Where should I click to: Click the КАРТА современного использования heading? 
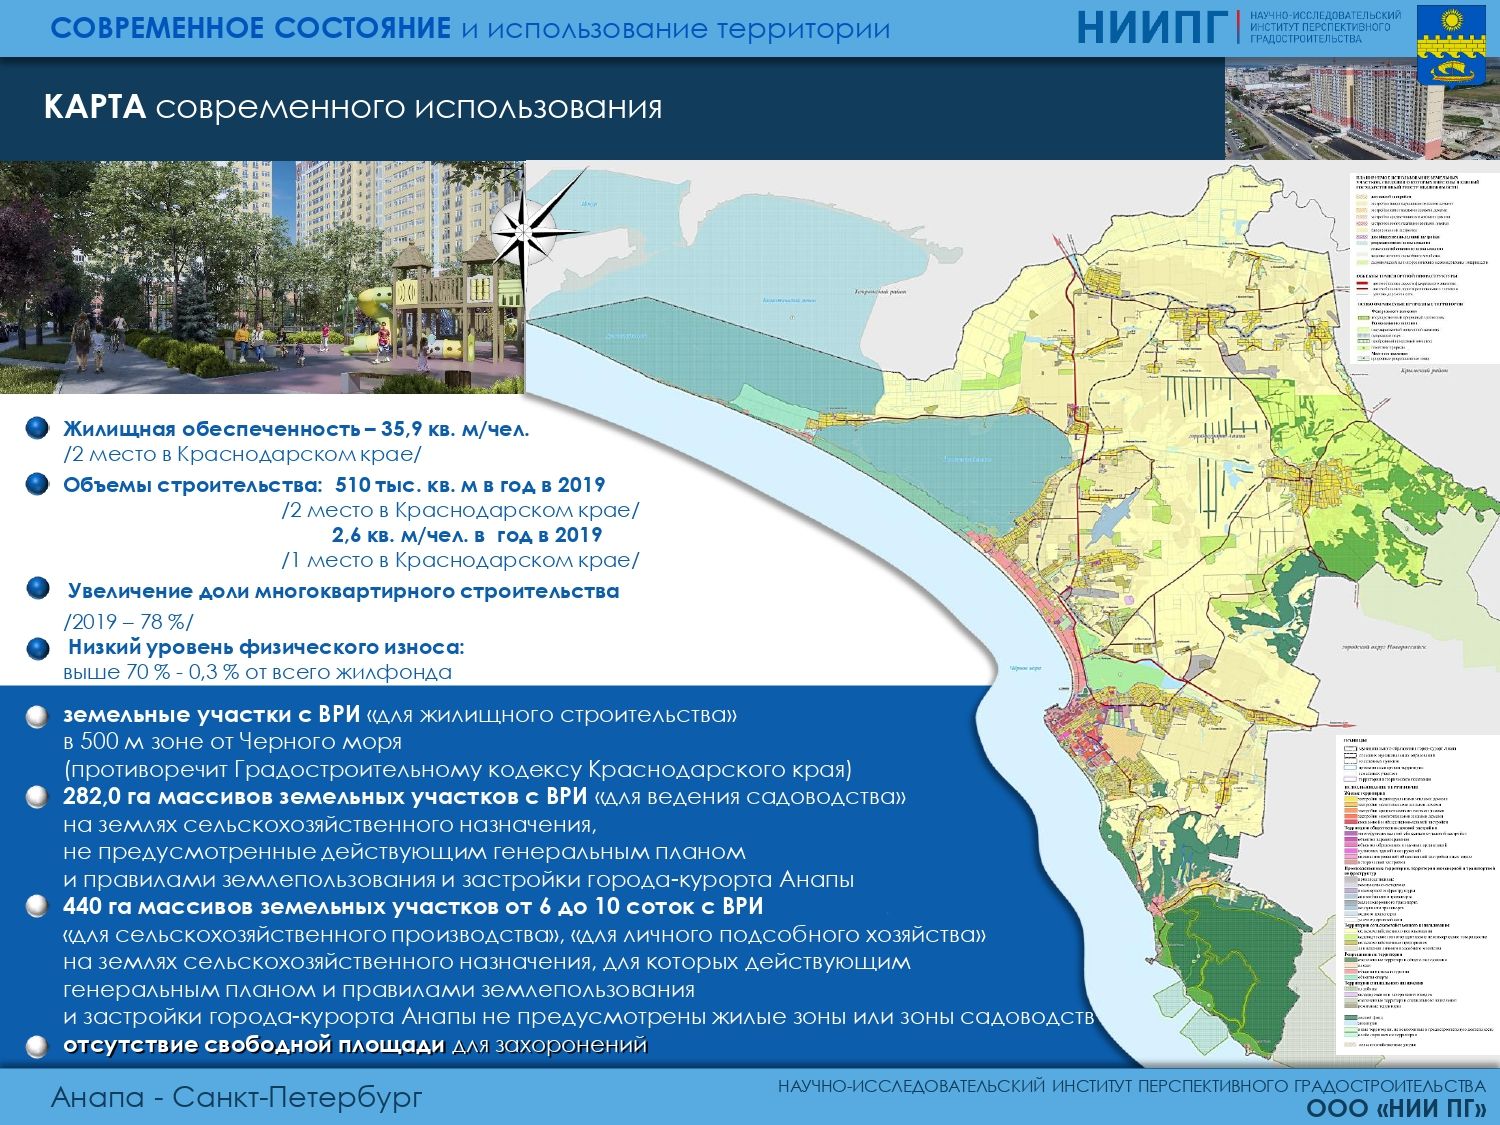pyautogui.click(x=353, y=108)
